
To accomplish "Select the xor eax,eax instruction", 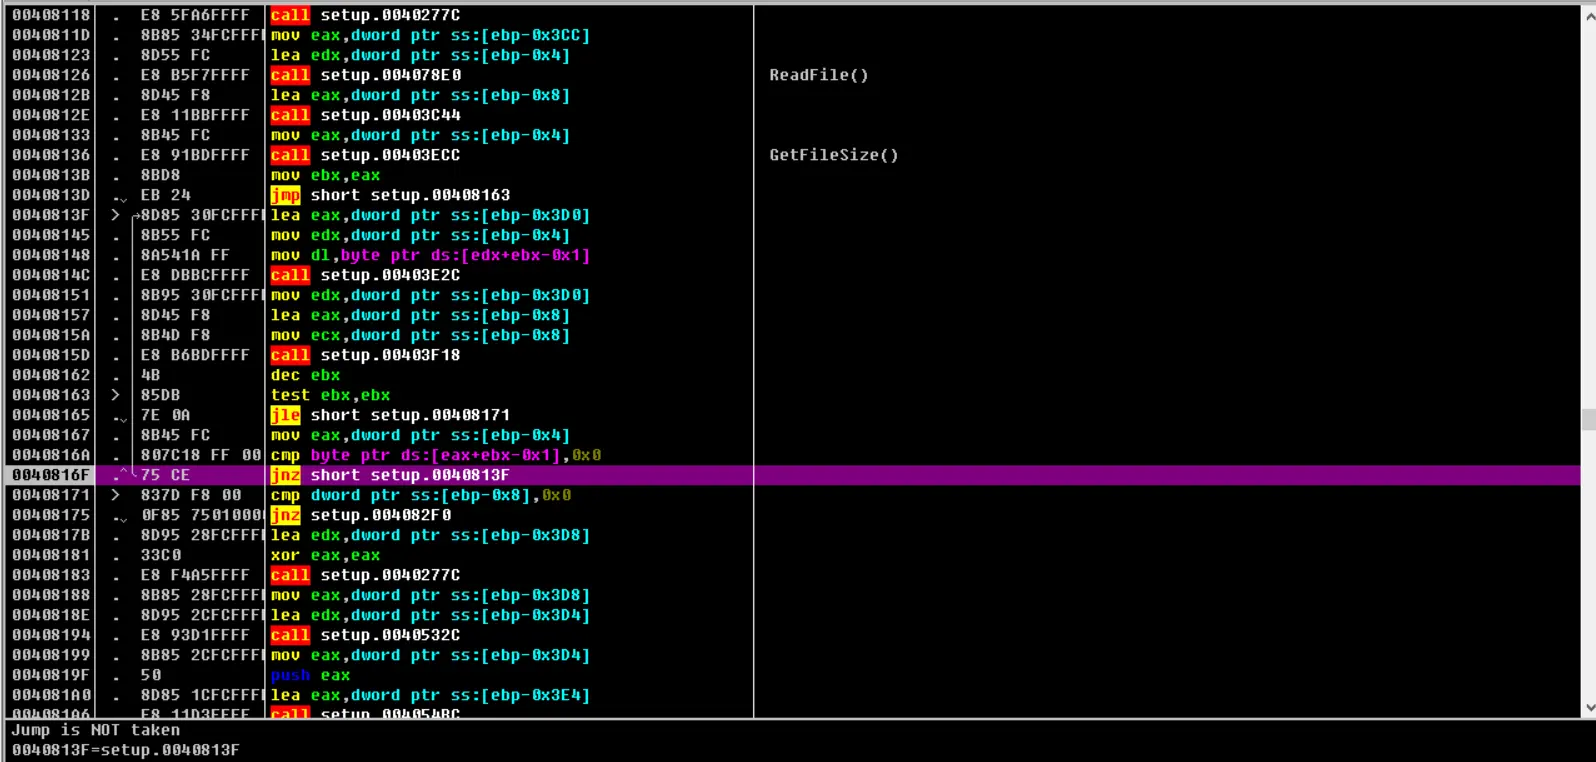I will click(x=326, y=555).
